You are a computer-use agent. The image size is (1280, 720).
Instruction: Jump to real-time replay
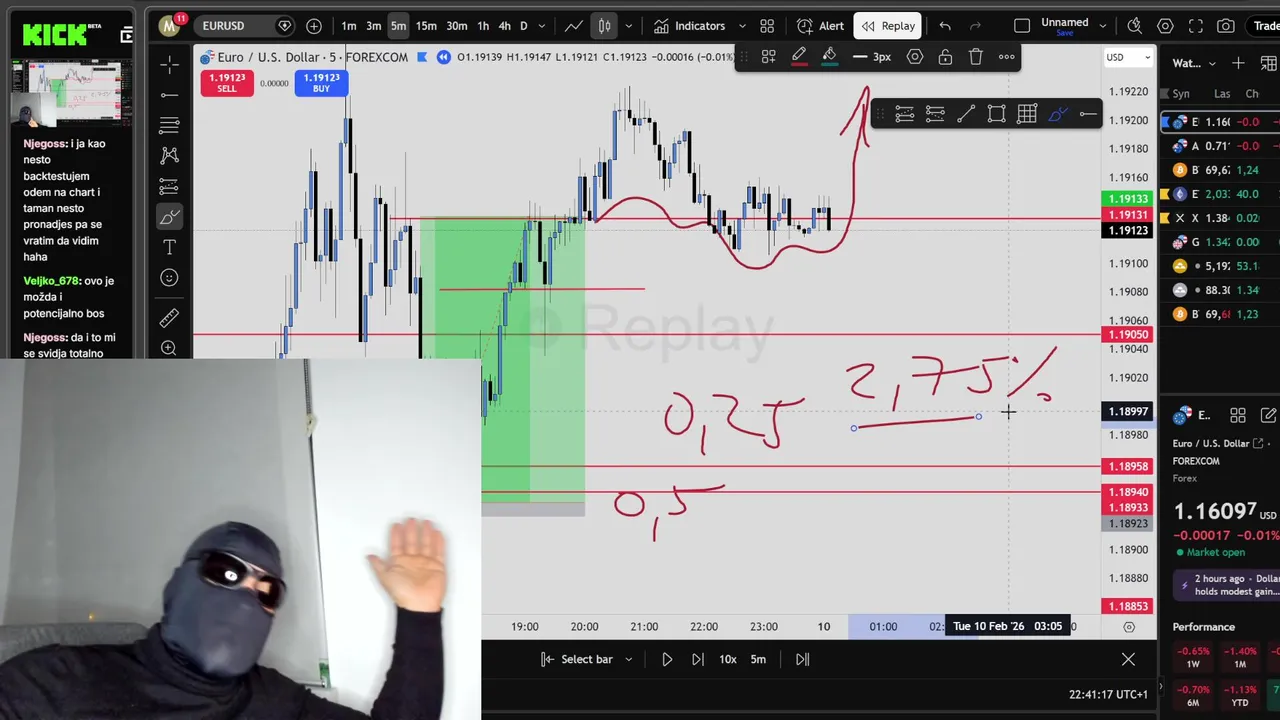point(802,659)
